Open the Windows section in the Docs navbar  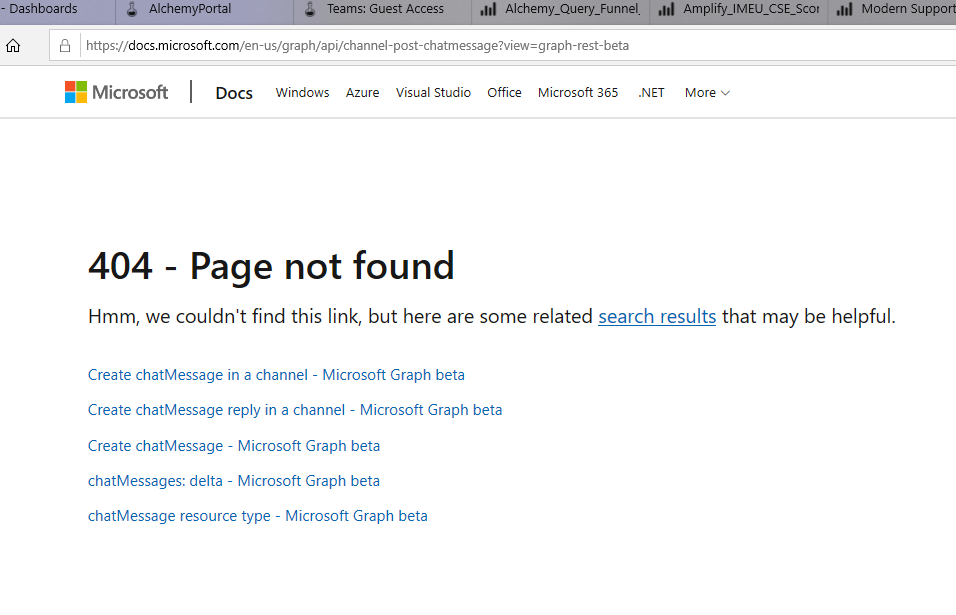pyautogui.click(x=301, y=92)
